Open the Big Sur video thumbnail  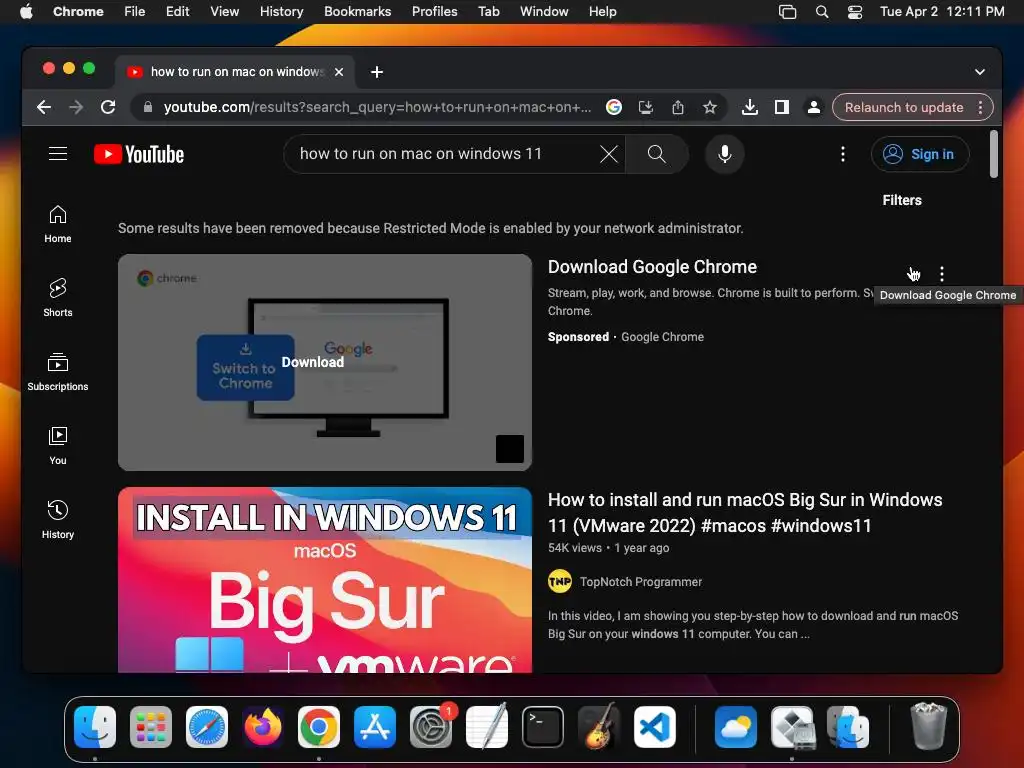[325, 580]
